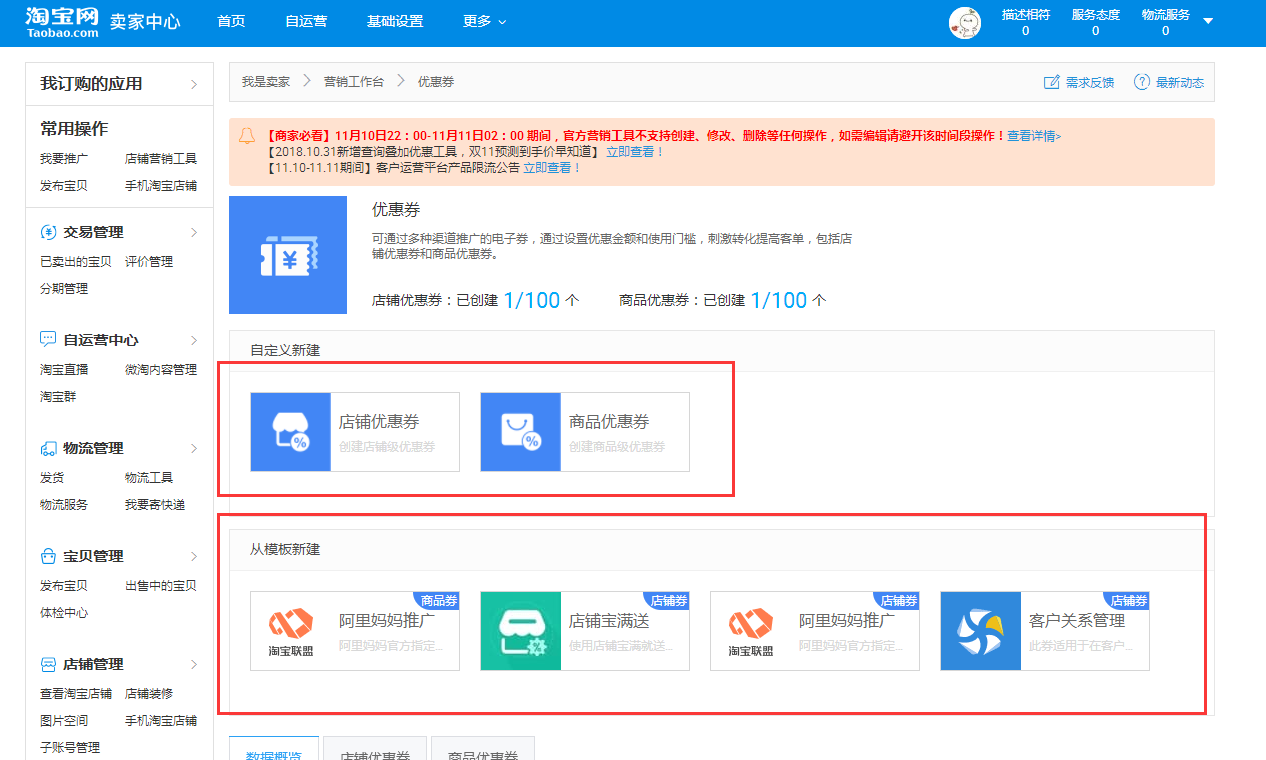
Task: Open 自运营 in top navigation
Action: click(306, 21)
